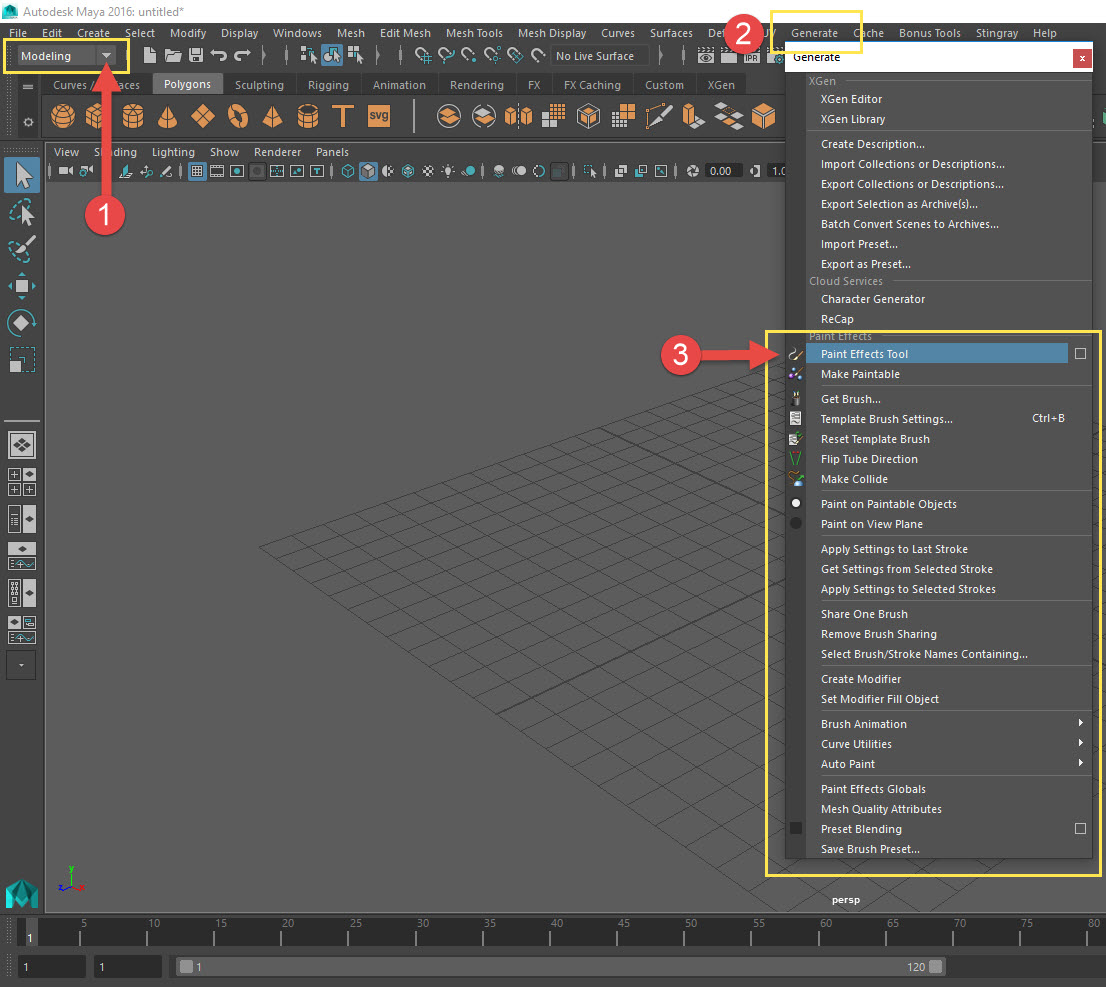Click the Lasso selection tool icon

pyautogui.click(x=22, y=212)
